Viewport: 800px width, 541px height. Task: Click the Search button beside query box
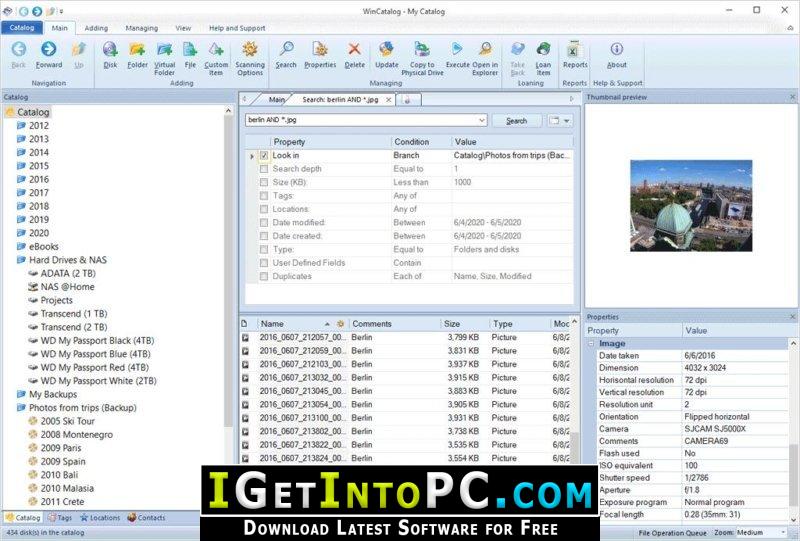[516, 121]
